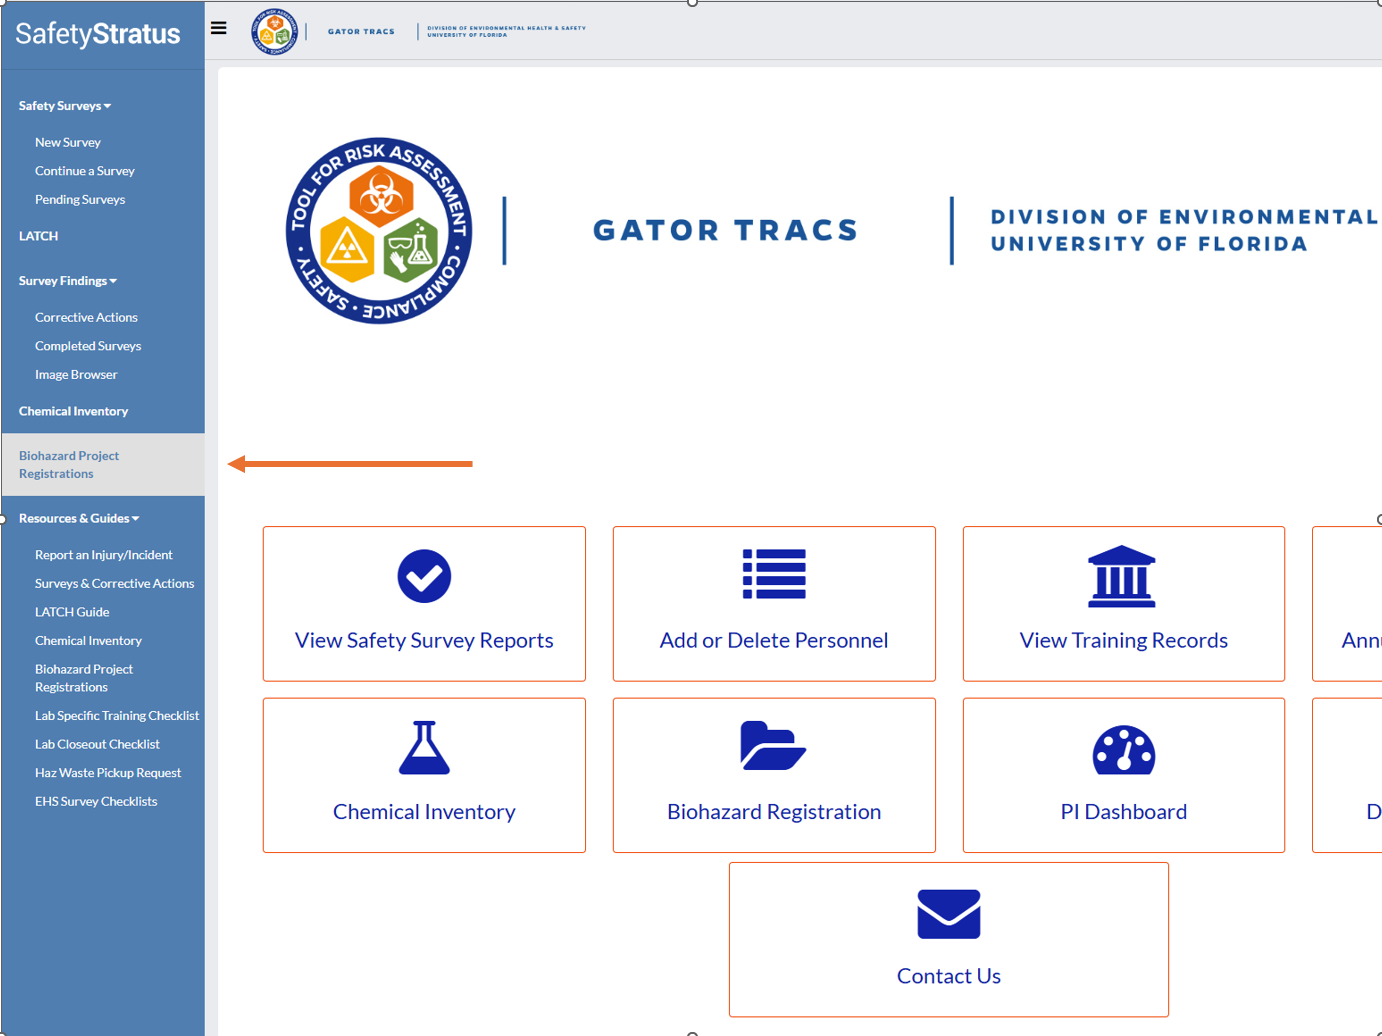Click the flask icon for Chemical Inventory
Image resolution: width=1382 pixels, height=1036 pixels.
424,748
